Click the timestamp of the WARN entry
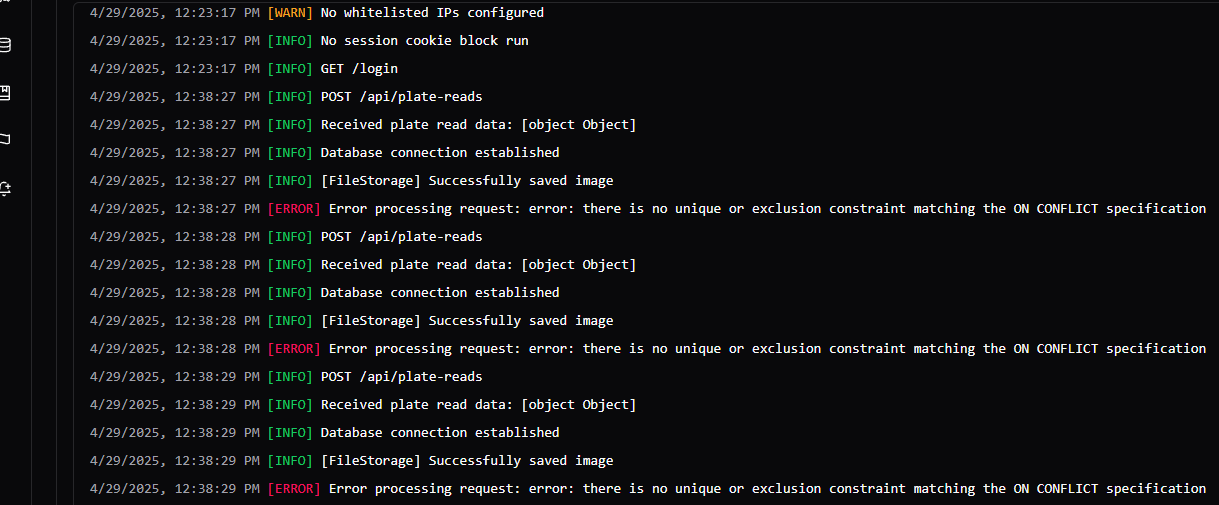The width and height of the screenshot is (1219, 505). [174, 13]
